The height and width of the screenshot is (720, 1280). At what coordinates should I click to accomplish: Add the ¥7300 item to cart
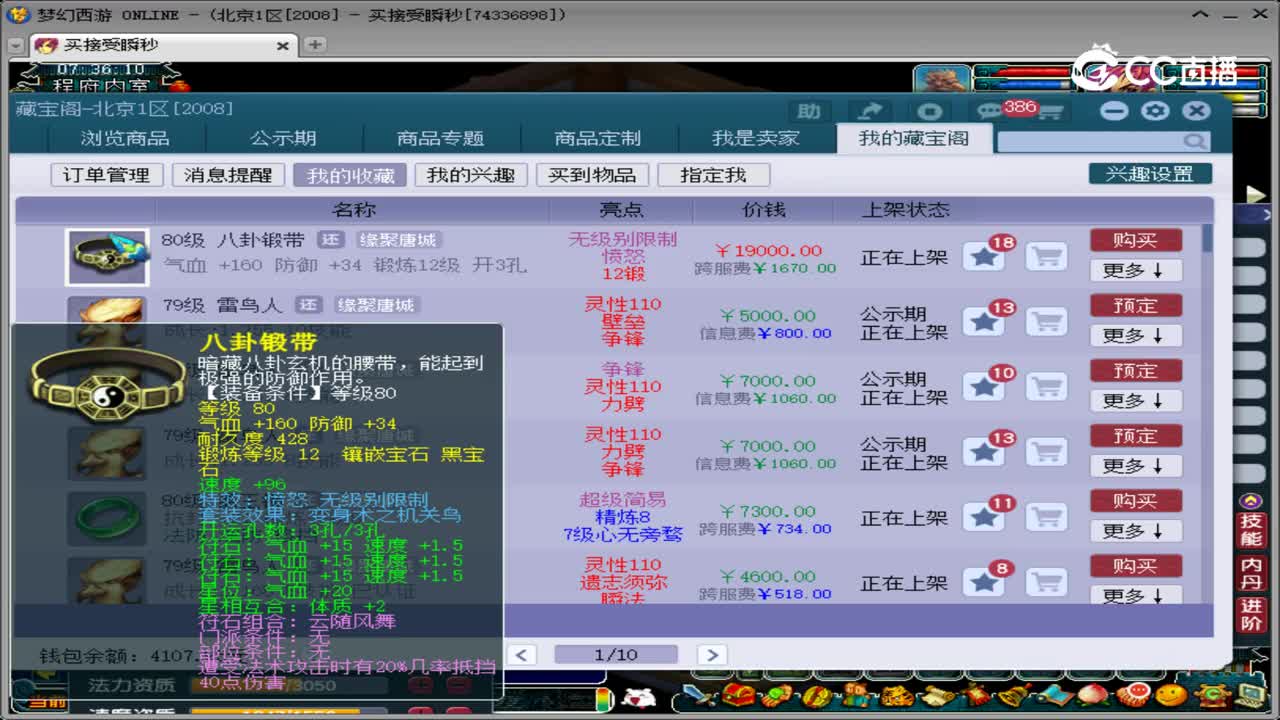(1046, 516)
